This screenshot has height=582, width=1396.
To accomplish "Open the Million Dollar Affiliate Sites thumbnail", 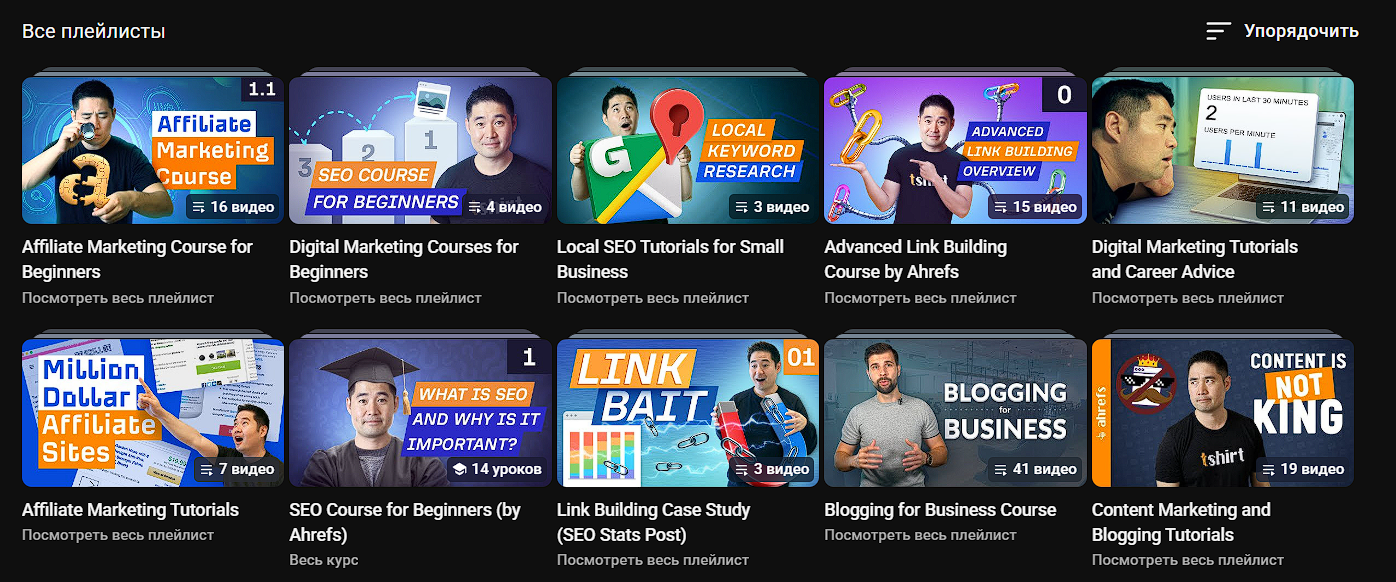I will pos(153,413).
